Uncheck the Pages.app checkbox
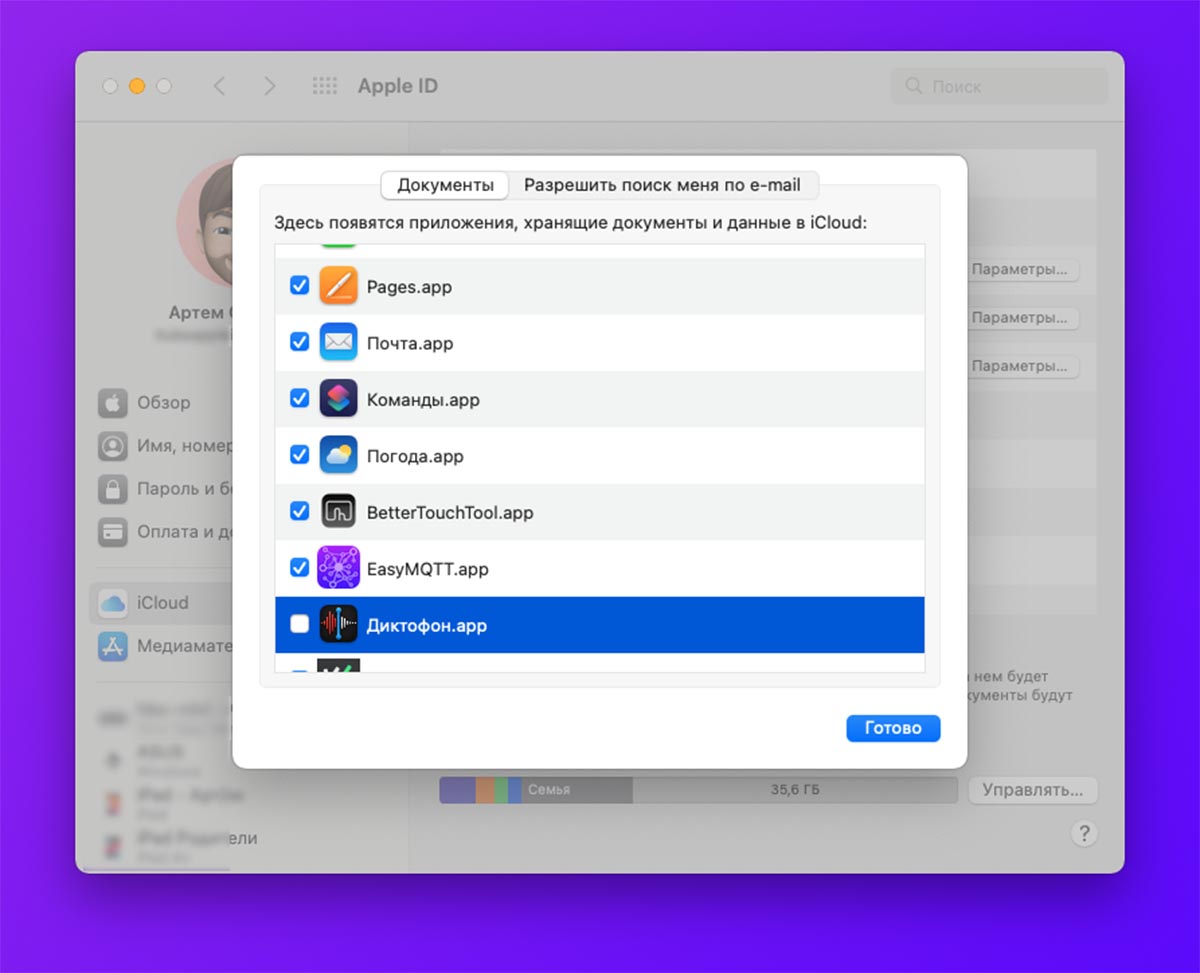The height and width of the screenshot is (973, 1200). coord(299,286)
